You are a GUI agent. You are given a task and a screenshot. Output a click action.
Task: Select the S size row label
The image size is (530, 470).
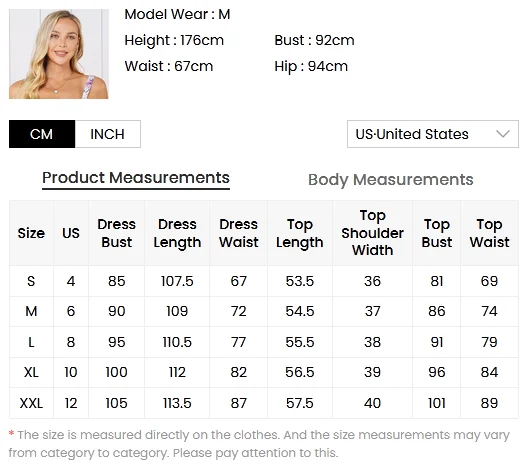click(x=31, y=281)
